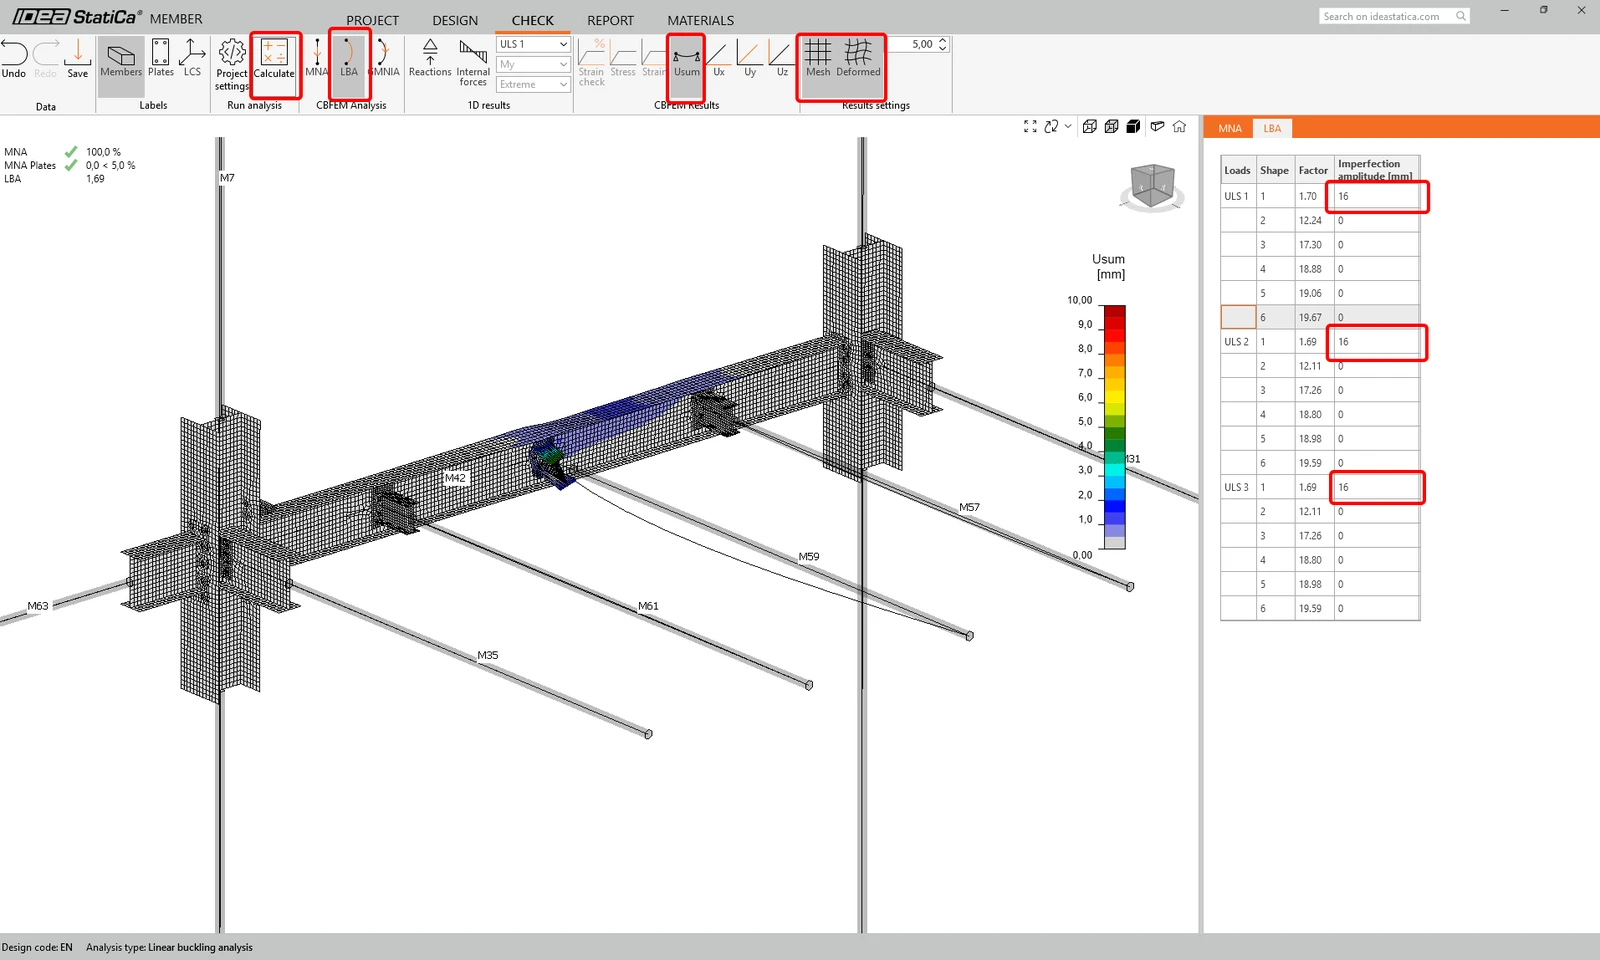1600x960 pixels.
Task: Select ULS 1 factor 19.67 row
Action: tap(1320, 317)
